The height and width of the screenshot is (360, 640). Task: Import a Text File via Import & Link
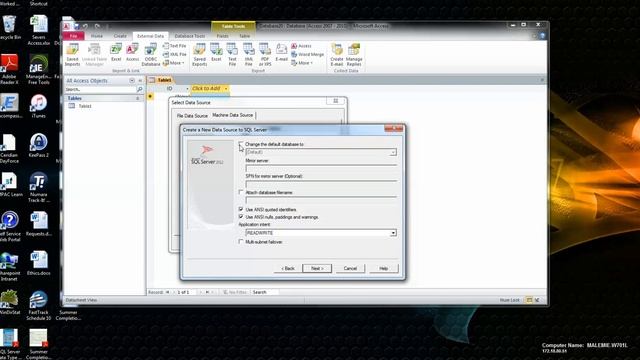[175, 46]
